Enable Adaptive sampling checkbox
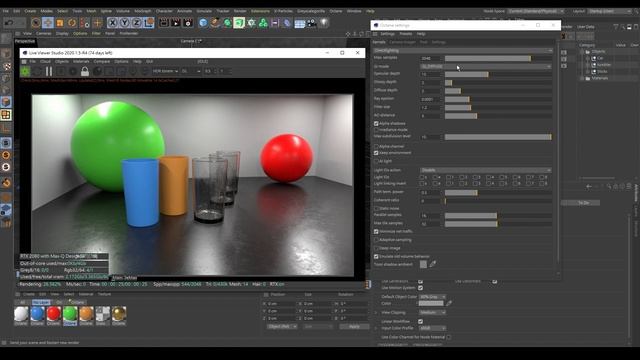The width and height of the screenshot is (640, 360). point(376,240)
